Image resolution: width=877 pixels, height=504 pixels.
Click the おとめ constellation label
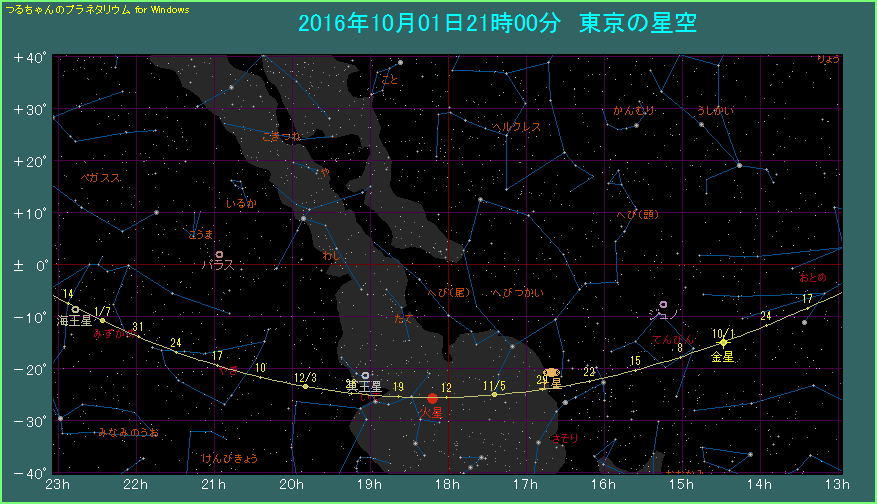tap(813, 277)
